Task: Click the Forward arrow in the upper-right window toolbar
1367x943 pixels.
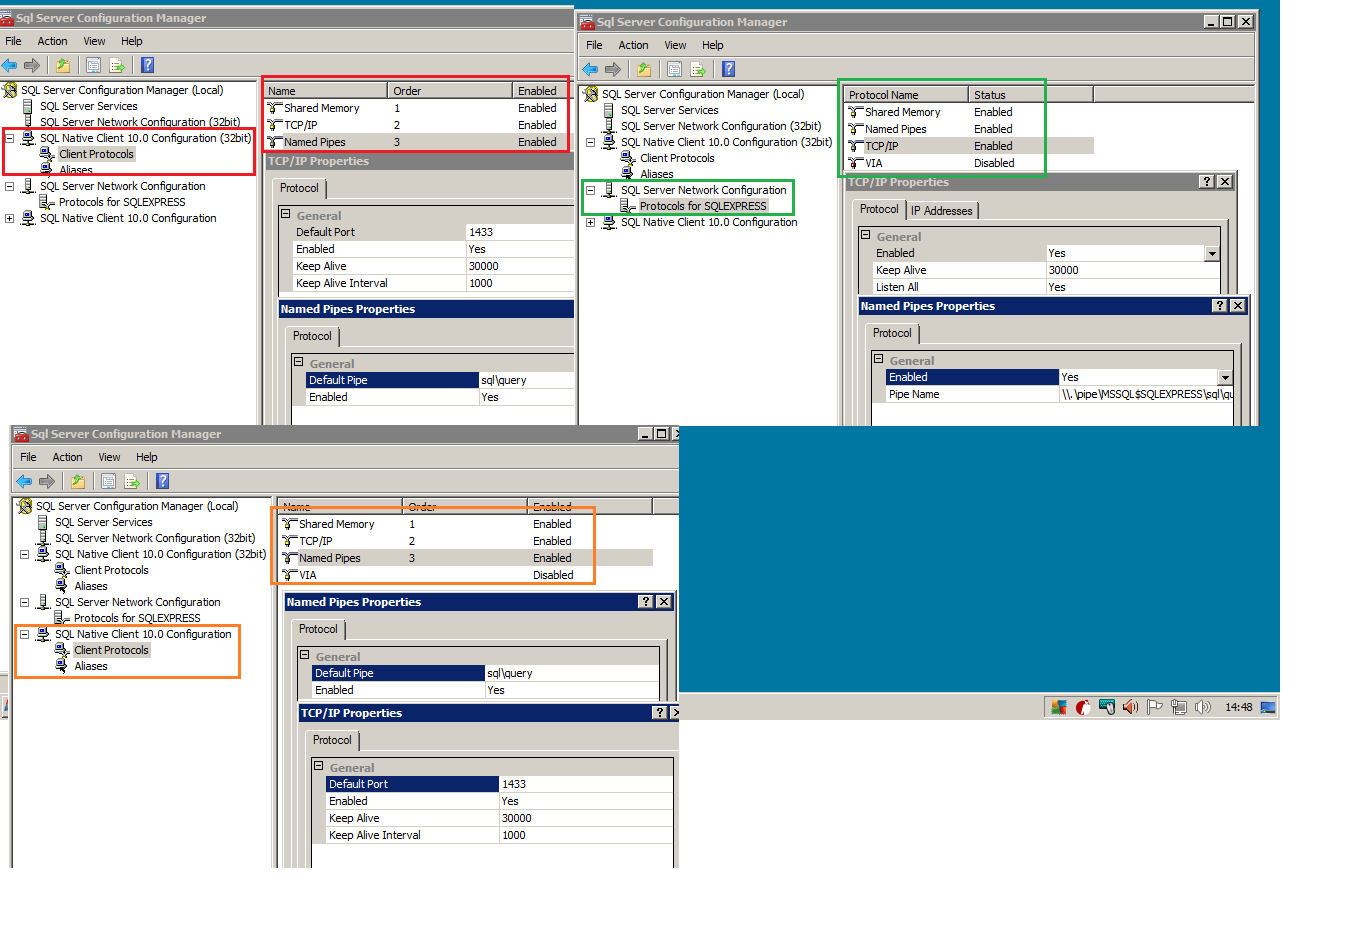Action: (x=613, y=69)
